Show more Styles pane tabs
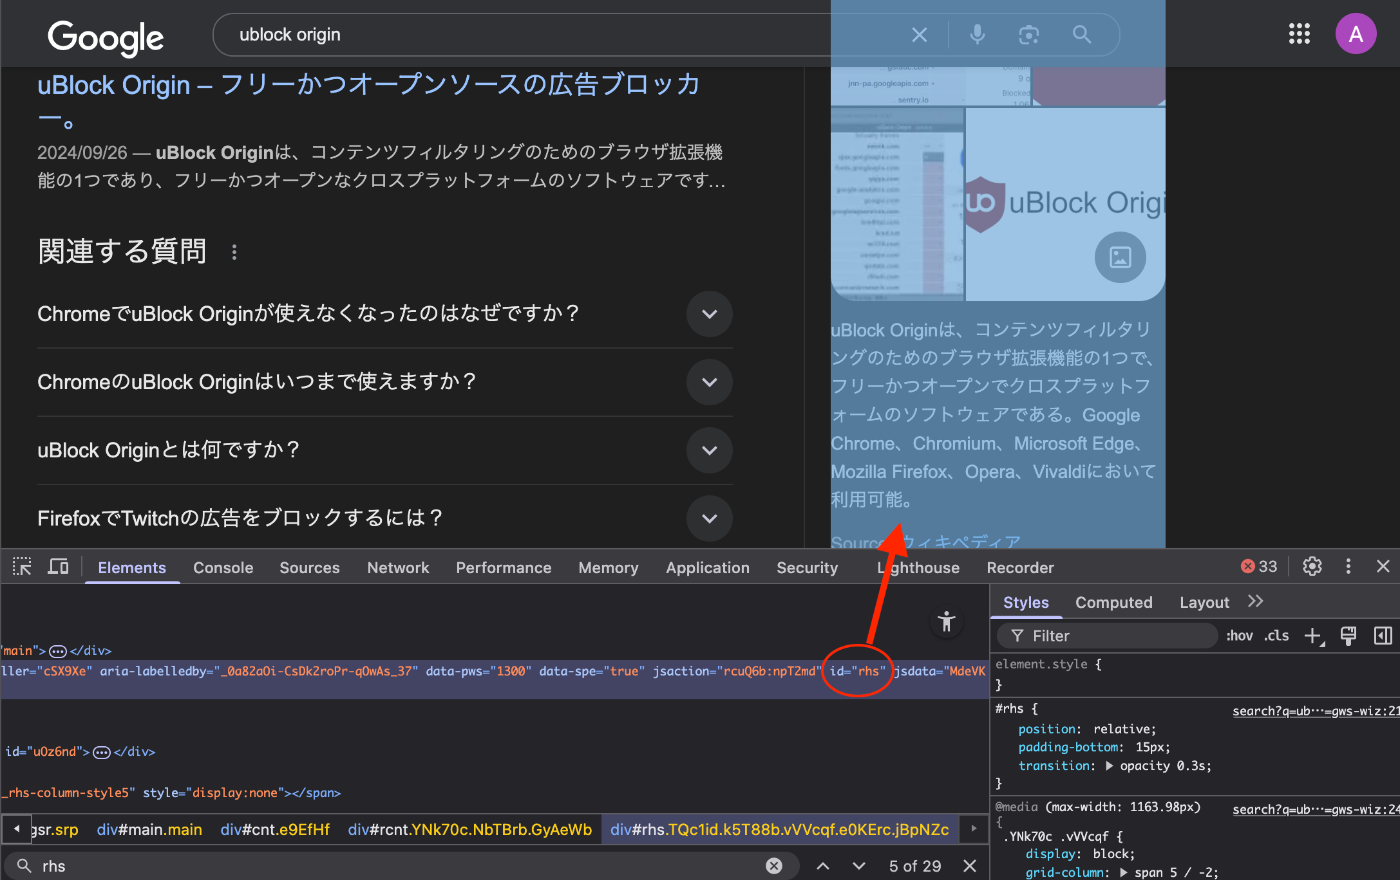 (1256, 601)
